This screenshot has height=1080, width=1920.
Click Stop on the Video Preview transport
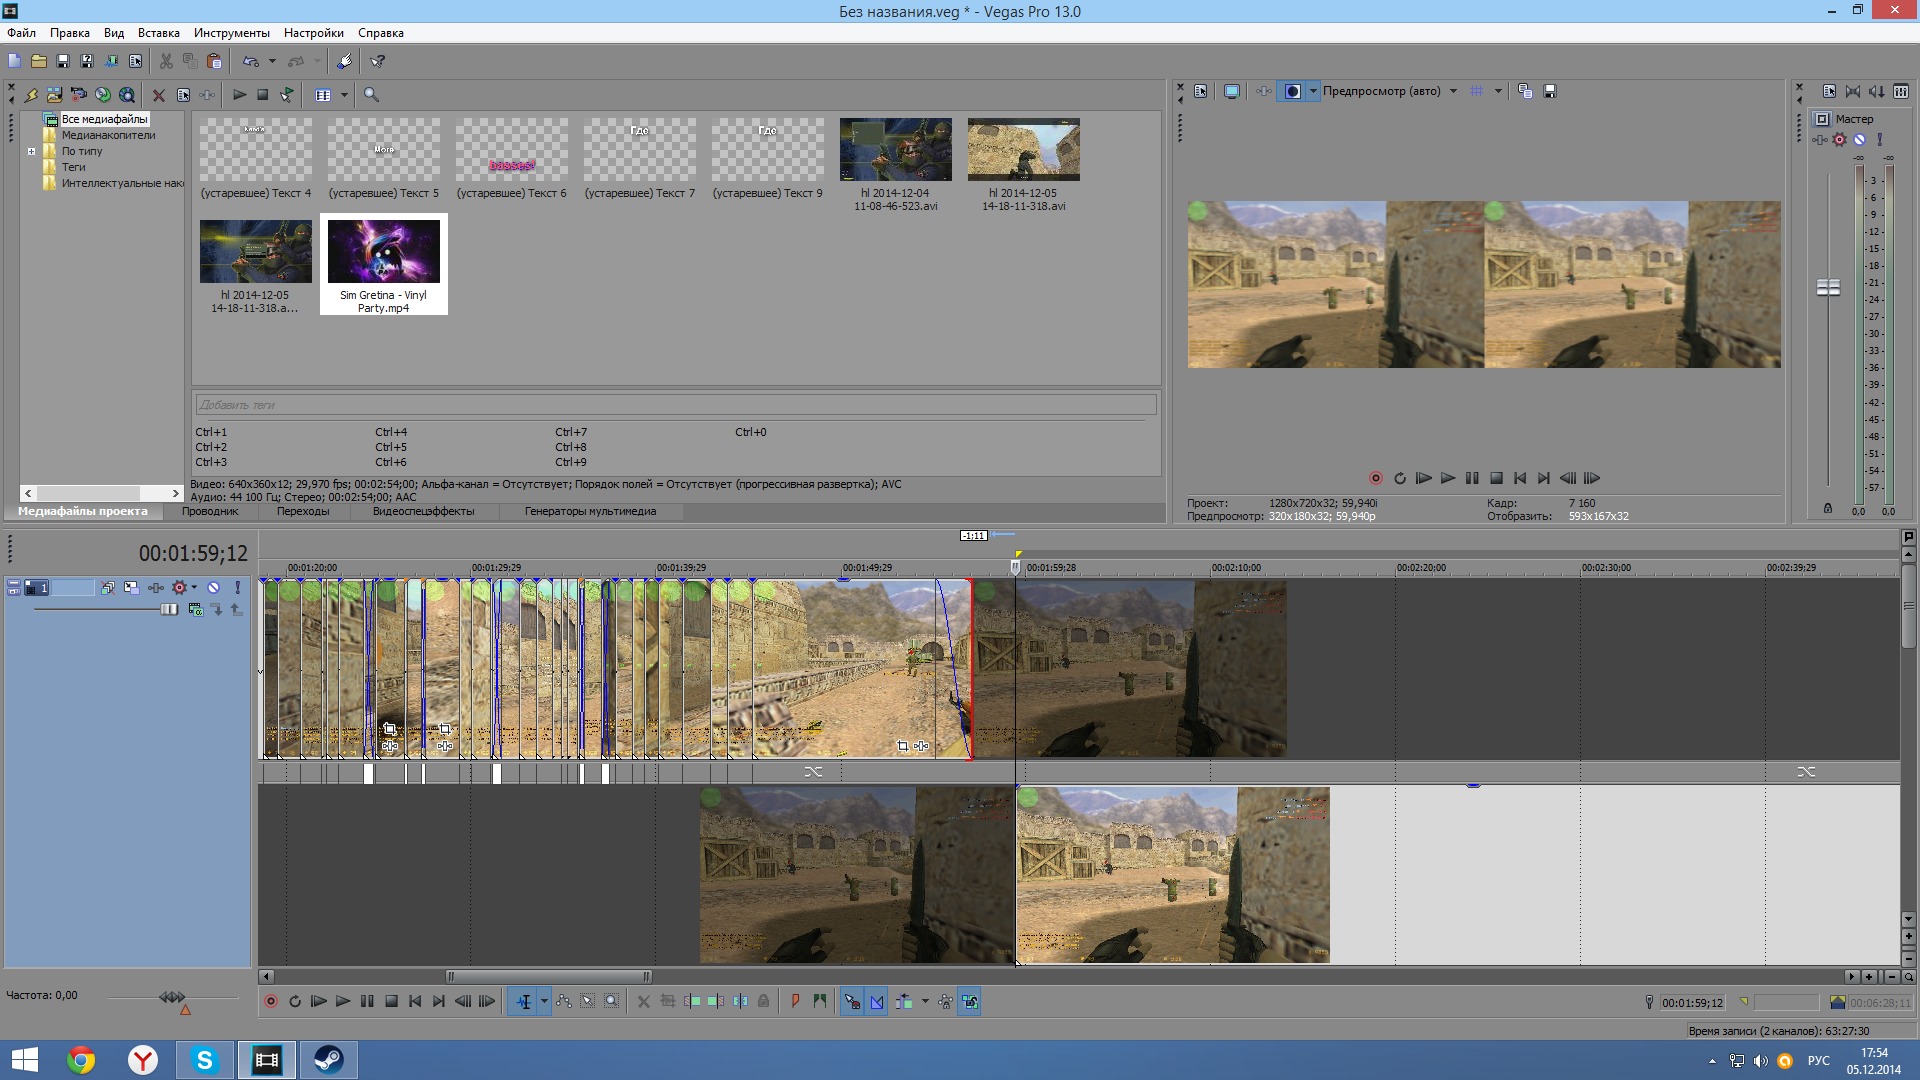[x=1496, y=478]
